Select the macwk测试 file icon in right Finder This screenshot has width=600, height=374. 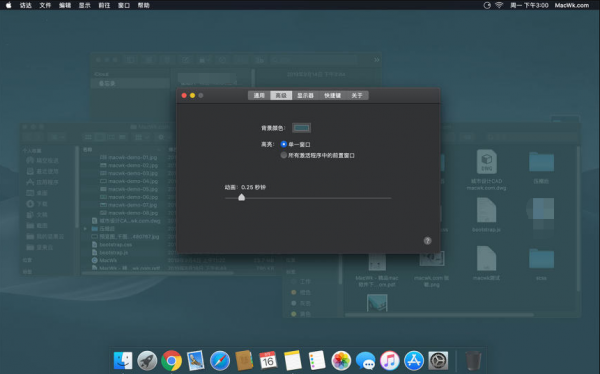point(486,259)
